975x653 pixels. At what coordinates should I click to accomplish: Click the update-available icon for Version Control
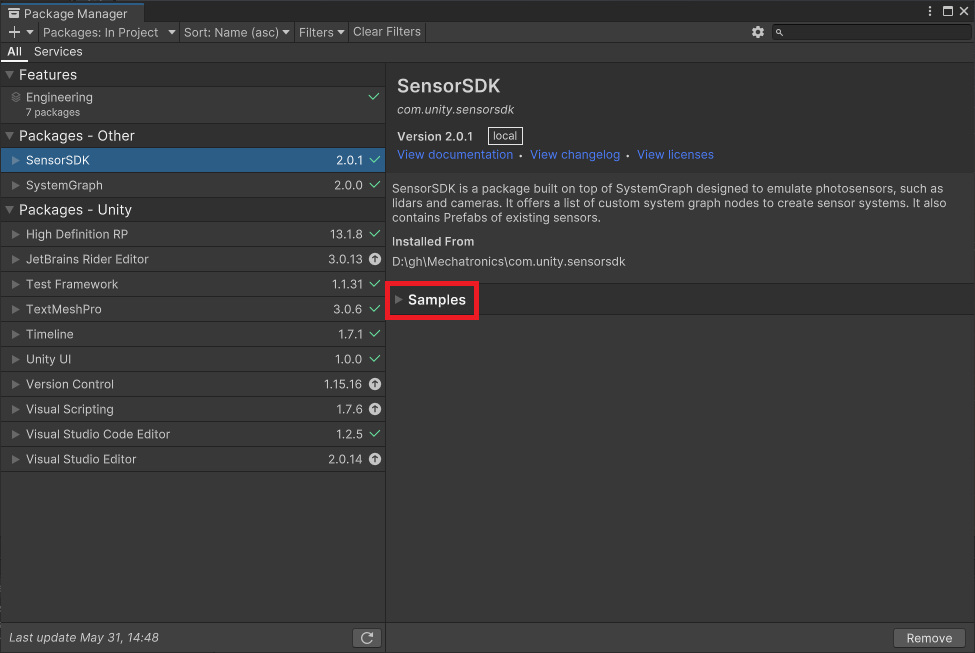[375, 384]
